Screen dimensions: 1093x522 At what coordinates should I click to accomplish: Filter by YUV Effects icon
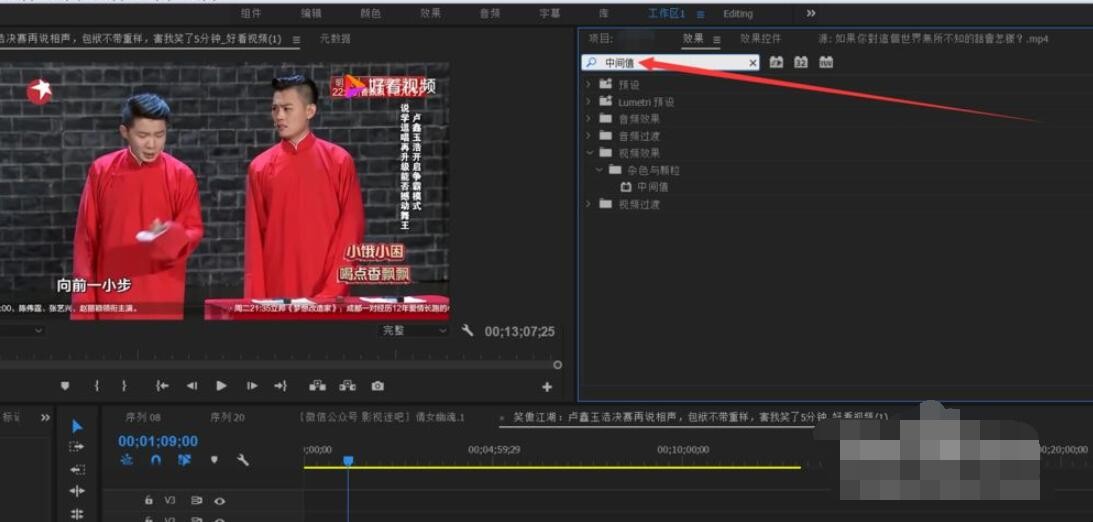tap(826, 63)
